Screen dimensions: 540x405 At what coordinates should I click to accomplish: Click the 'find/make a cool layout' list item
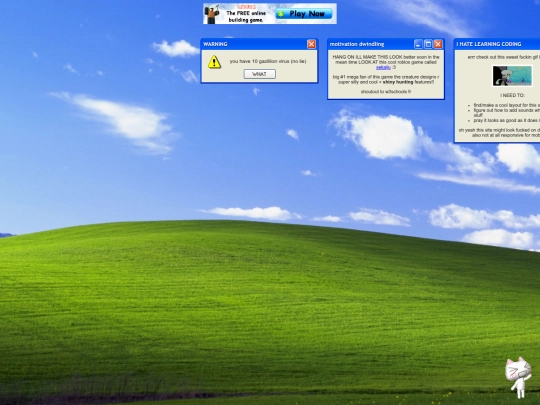(507, 105)
